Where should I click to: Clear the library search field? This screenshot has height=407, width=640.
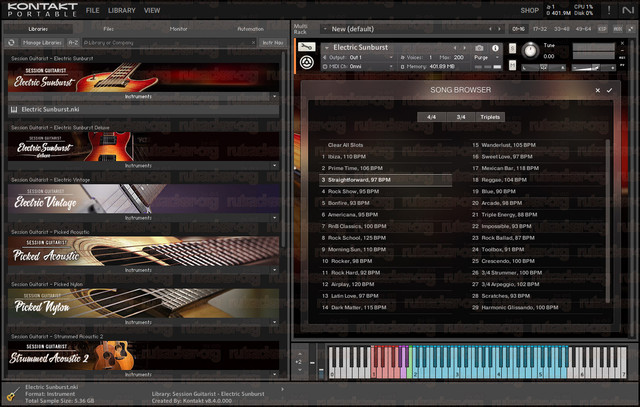click(x=253, y=42)
